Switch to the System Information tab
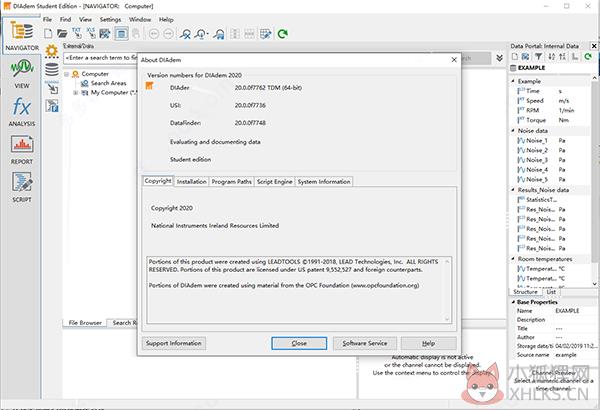Screen dimensions: 600x410 click(324, 182)
